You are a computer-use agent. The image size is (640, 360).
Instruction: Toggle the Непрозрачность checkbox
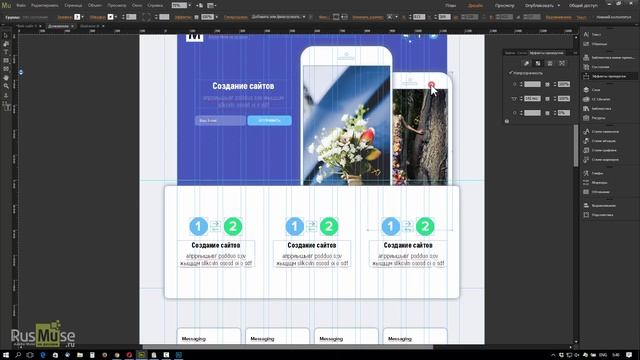point(511,73)
